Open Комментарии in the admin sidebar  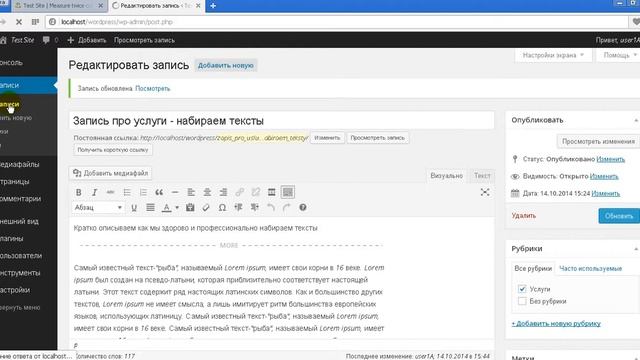tap(20, 199)
